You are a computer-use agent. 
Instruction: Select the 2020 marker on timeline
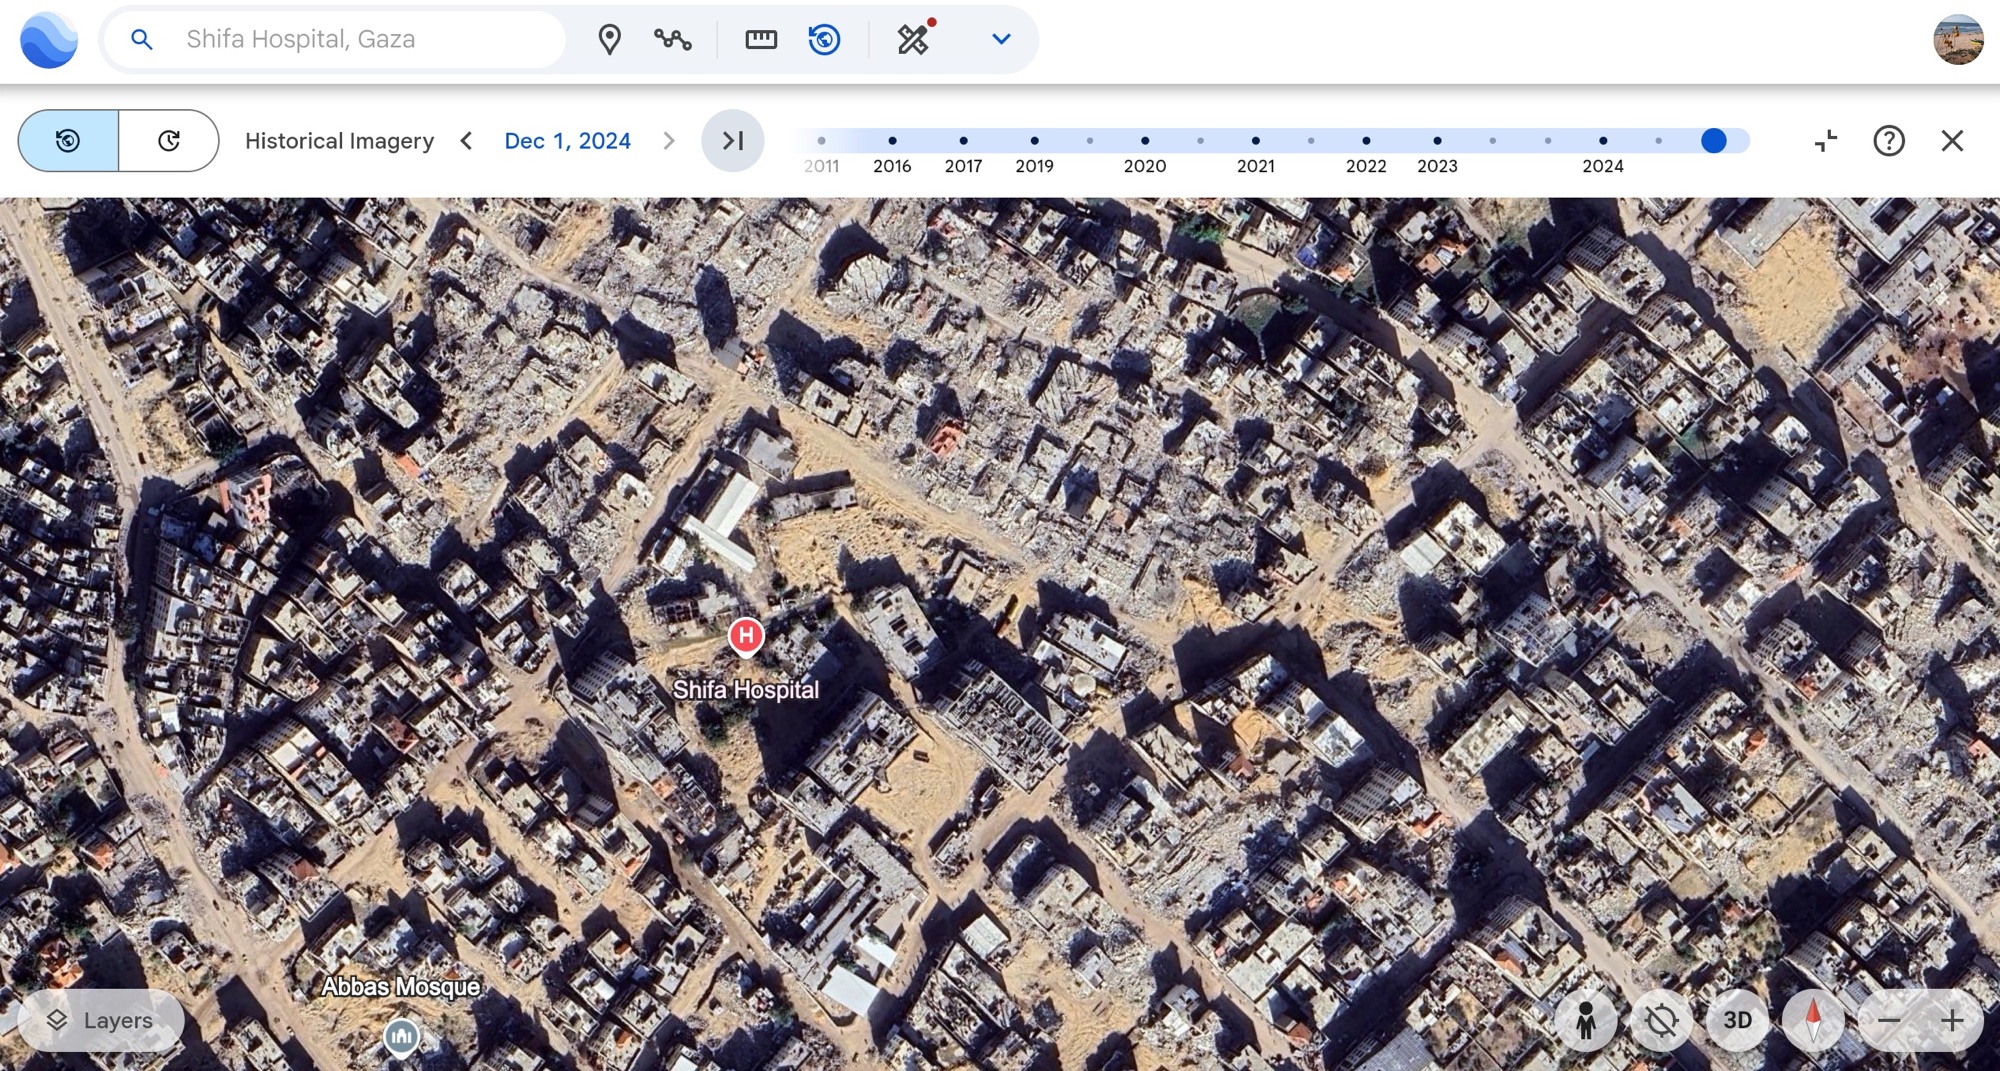click(x=1145, y=141)
